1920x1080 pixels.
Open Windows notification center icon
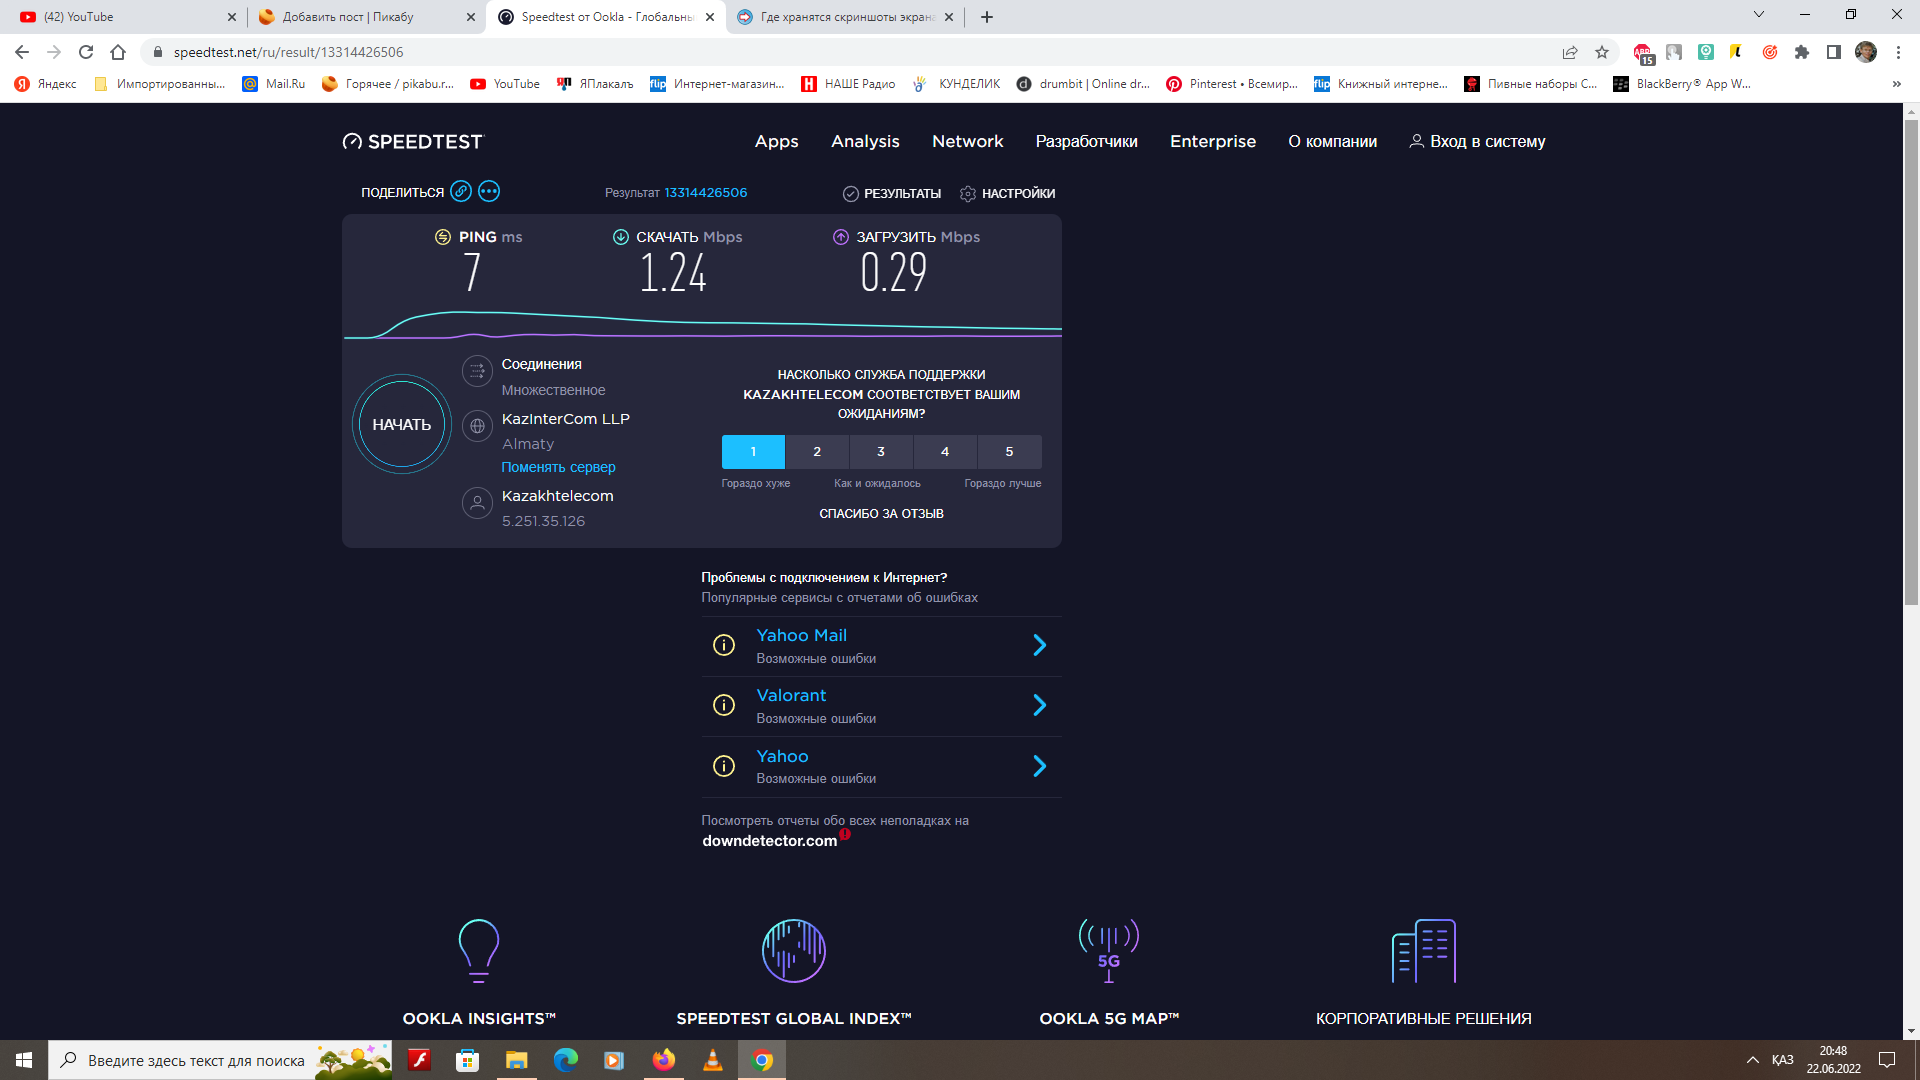click(x=1887, y=1060)
